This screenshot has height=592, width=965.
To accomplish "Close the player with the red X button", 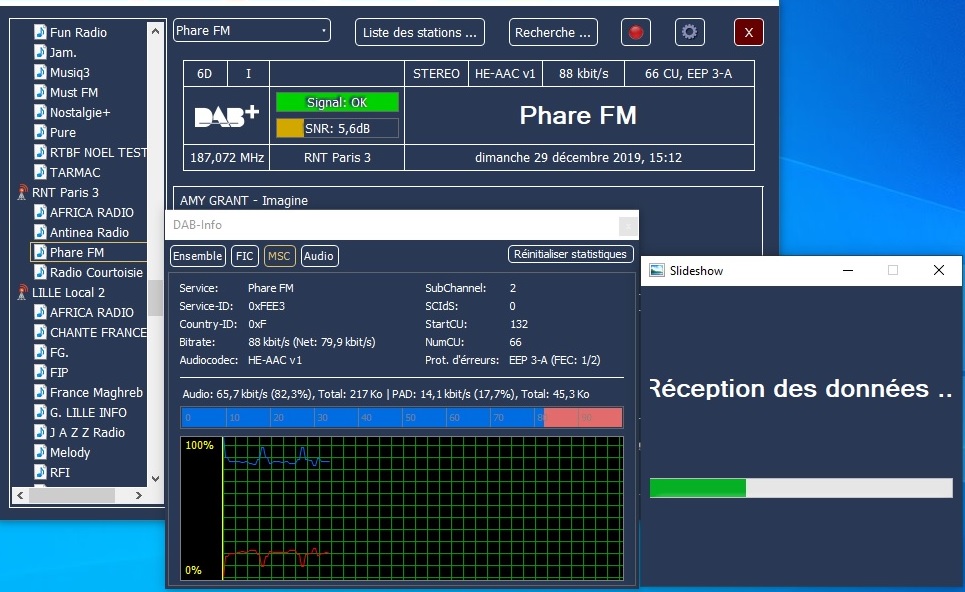I will pyautogui.click(x=748, y=32).
